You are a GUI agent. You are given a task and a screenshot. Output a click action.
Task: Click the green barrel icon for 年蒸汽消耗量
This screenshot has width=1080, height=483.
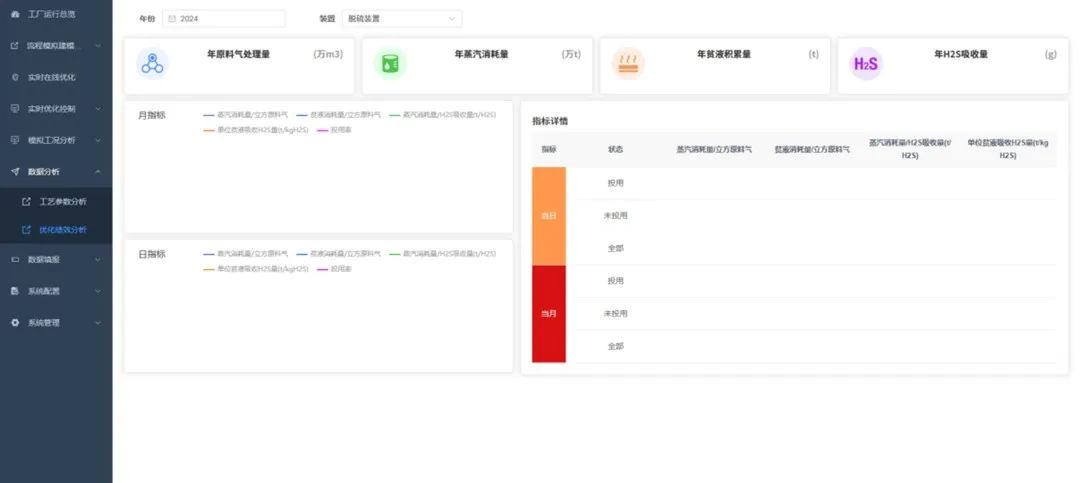[x=391, y=63]
